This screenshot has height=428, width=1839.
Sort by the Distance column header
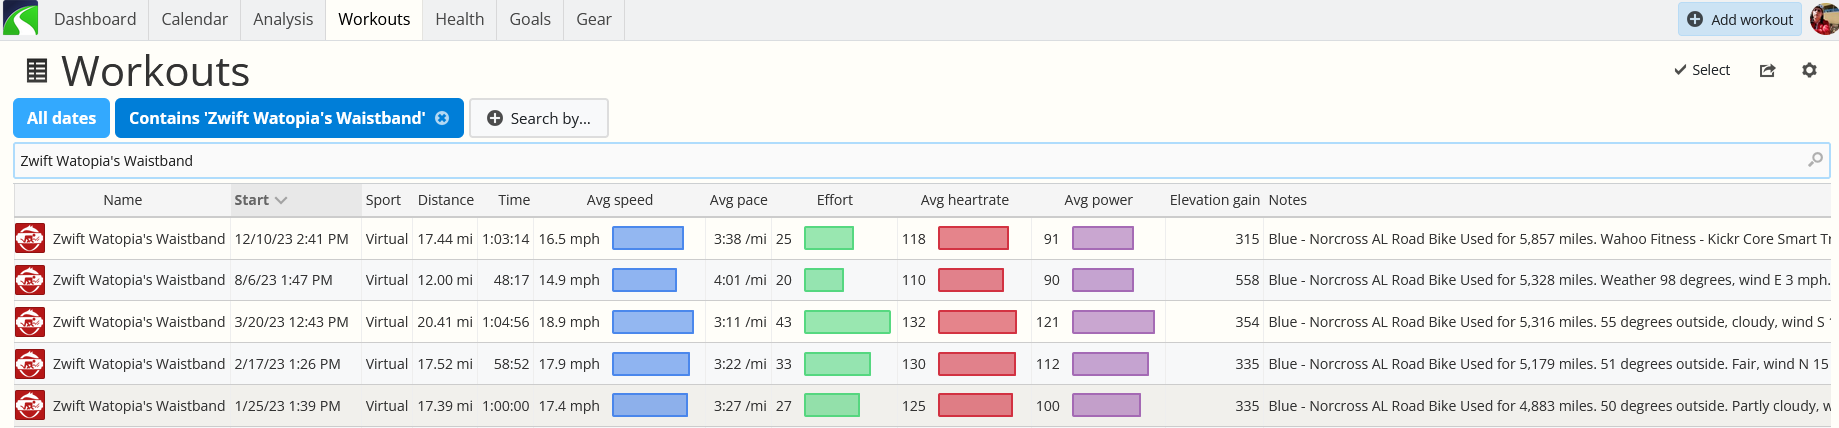(x=446, y=200)
